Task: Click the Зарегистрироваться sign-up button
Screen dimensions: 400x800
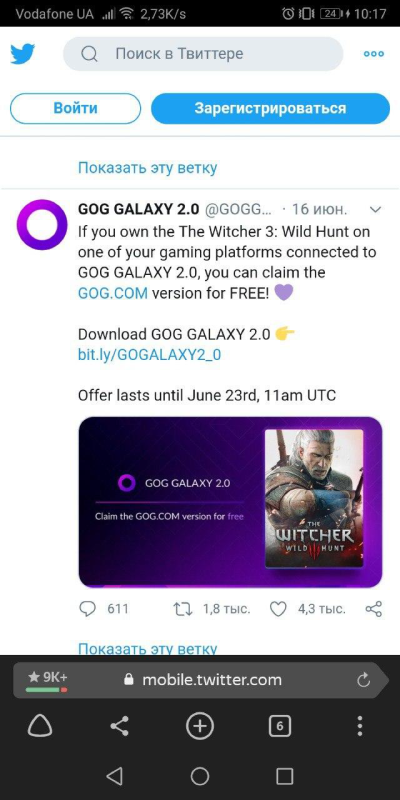Action: pyautogui.click(x=270, y=108)
